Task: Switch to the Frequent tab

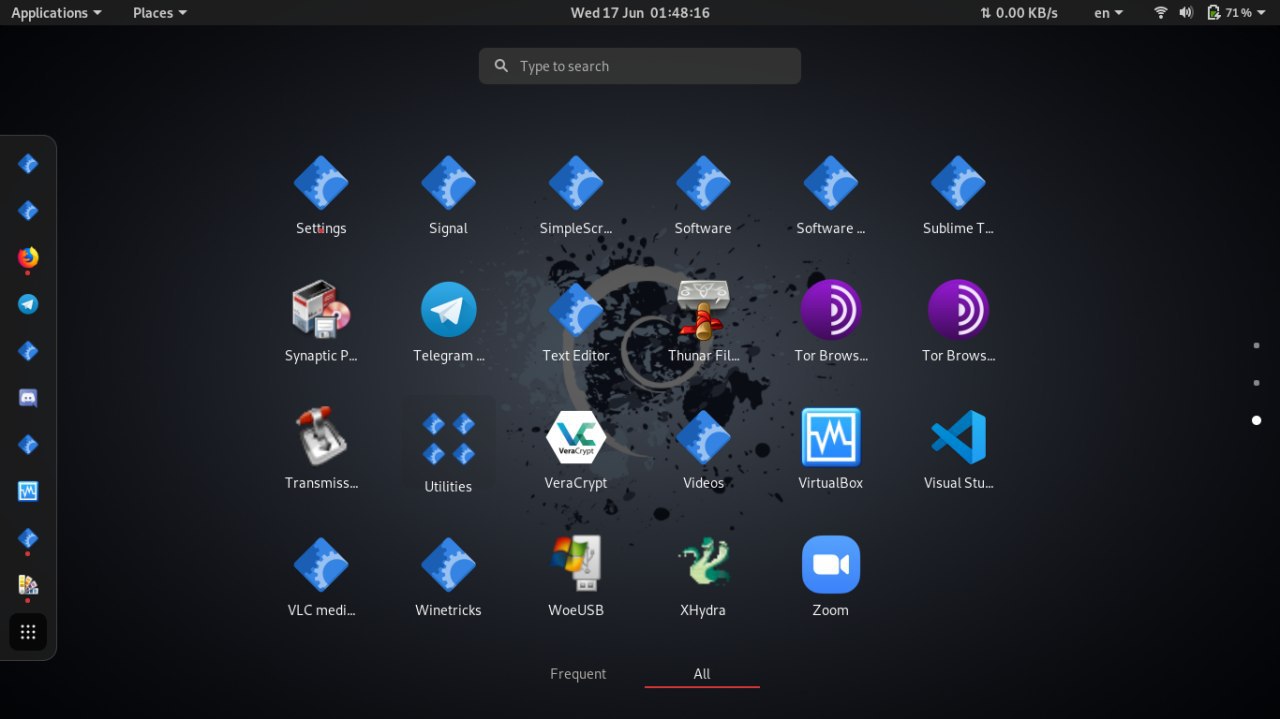Action: (578, 674)
